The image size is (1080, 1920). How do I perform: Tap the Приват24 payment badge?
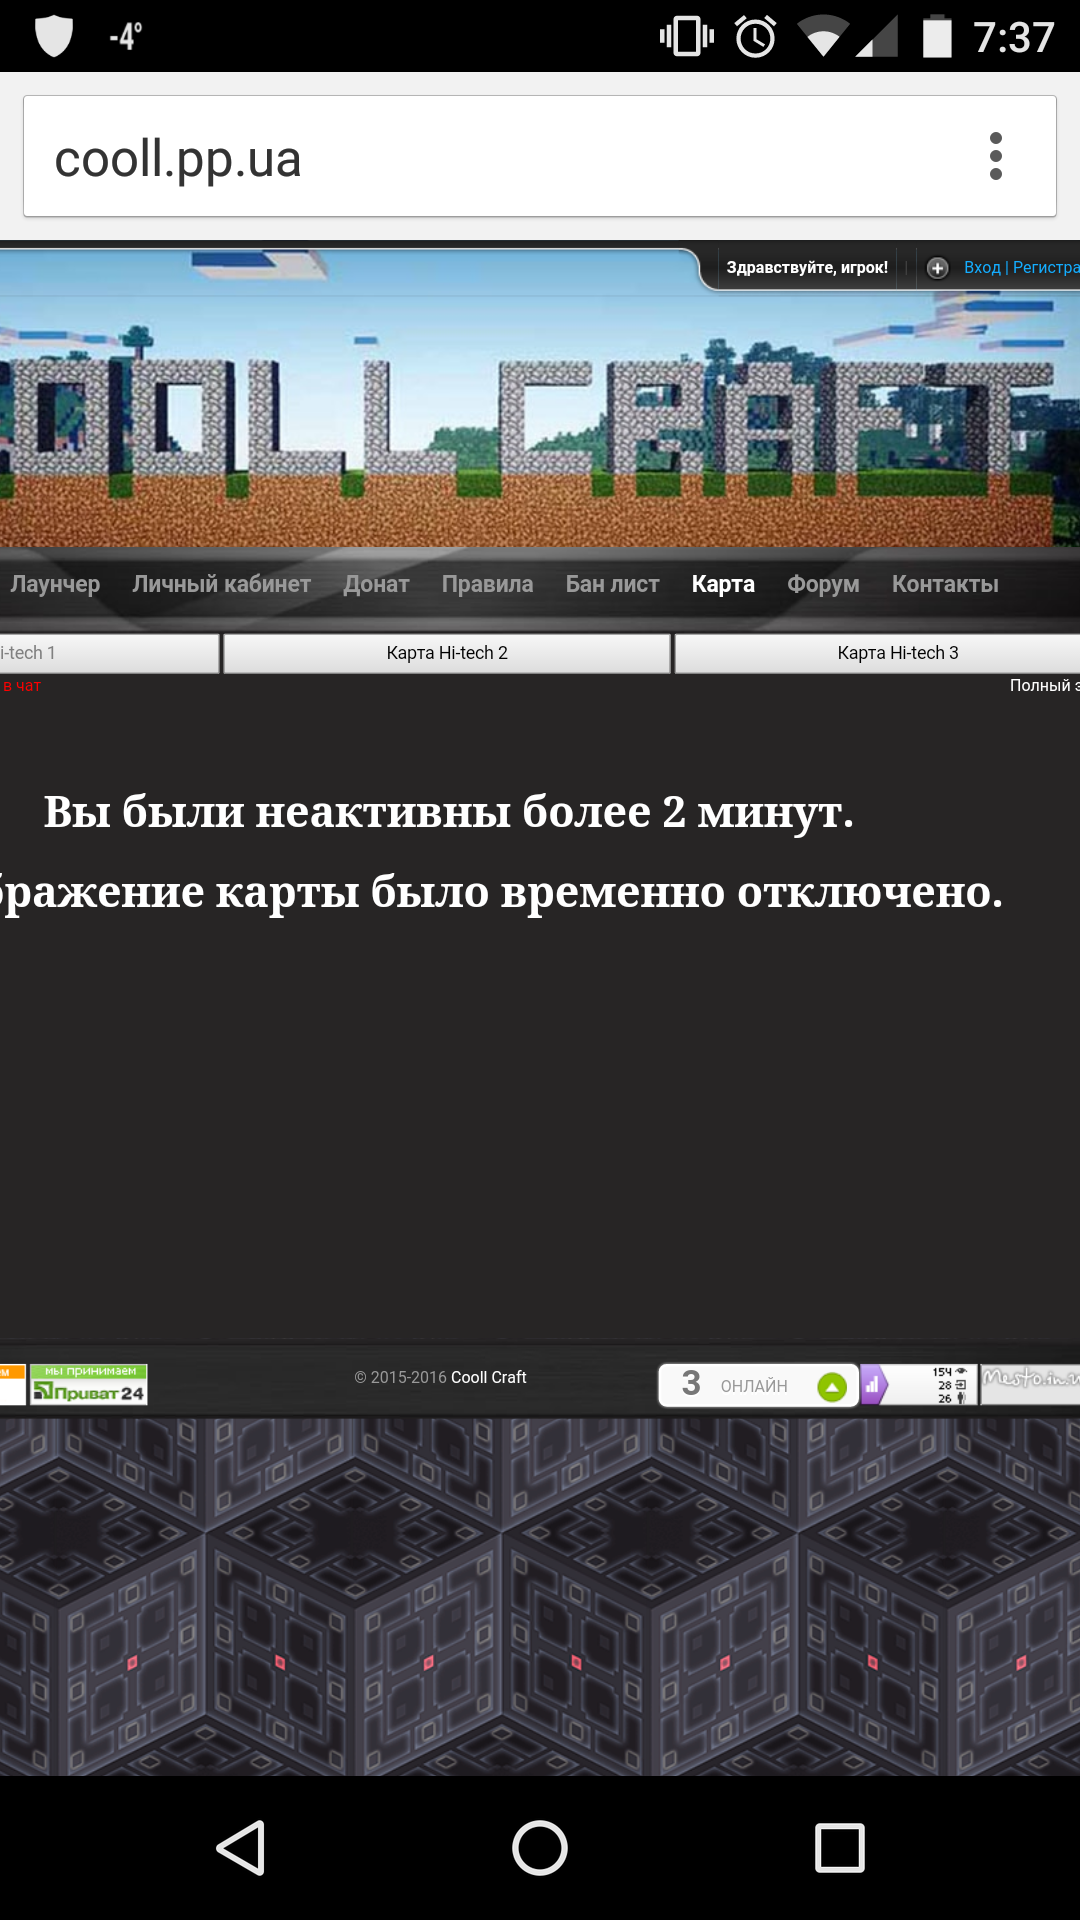[x=89, y=1385]
